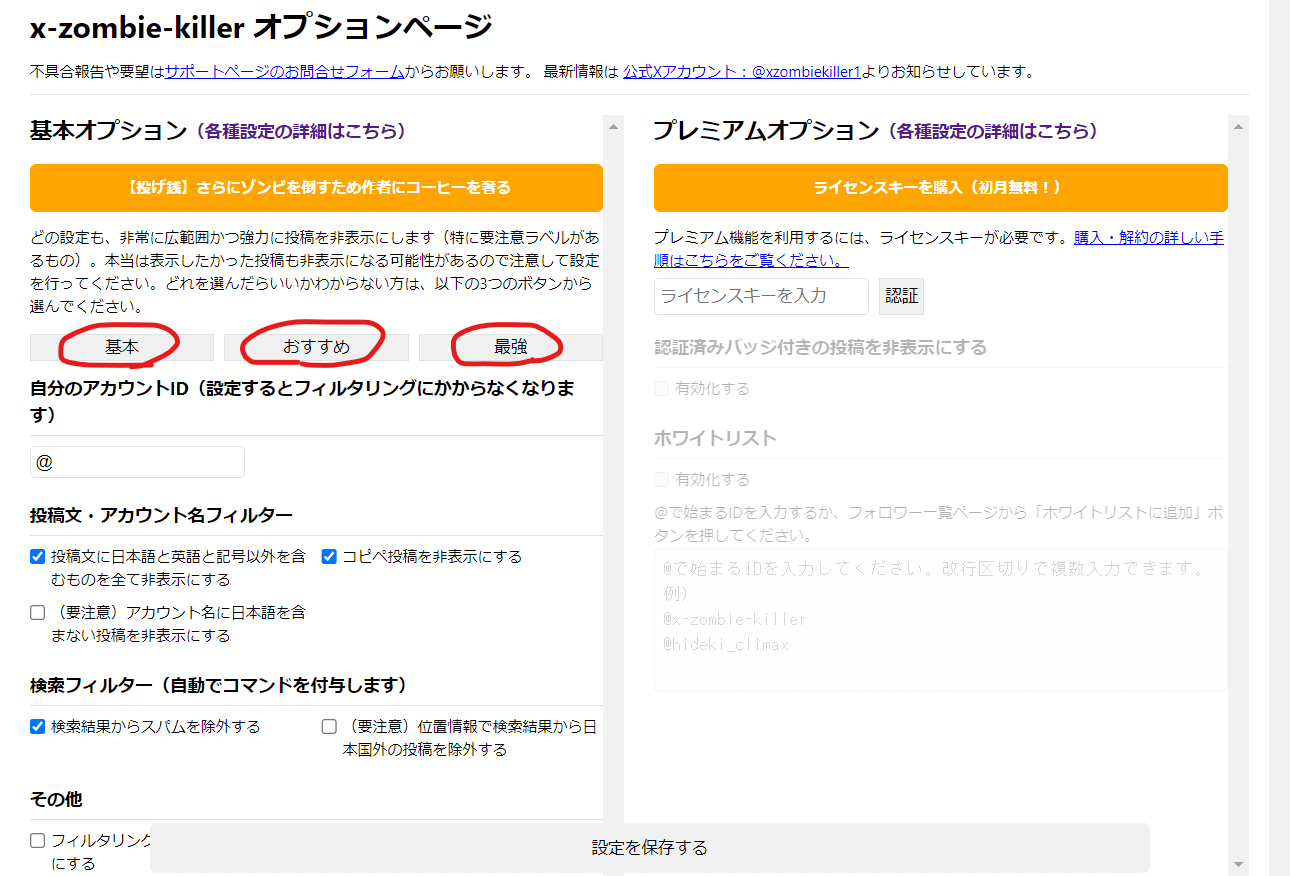Enable アカウント名に日本語を含まない投稿 checkbox
The width and height of the screenshot is (1293, 876).
(x=38, y=613)
